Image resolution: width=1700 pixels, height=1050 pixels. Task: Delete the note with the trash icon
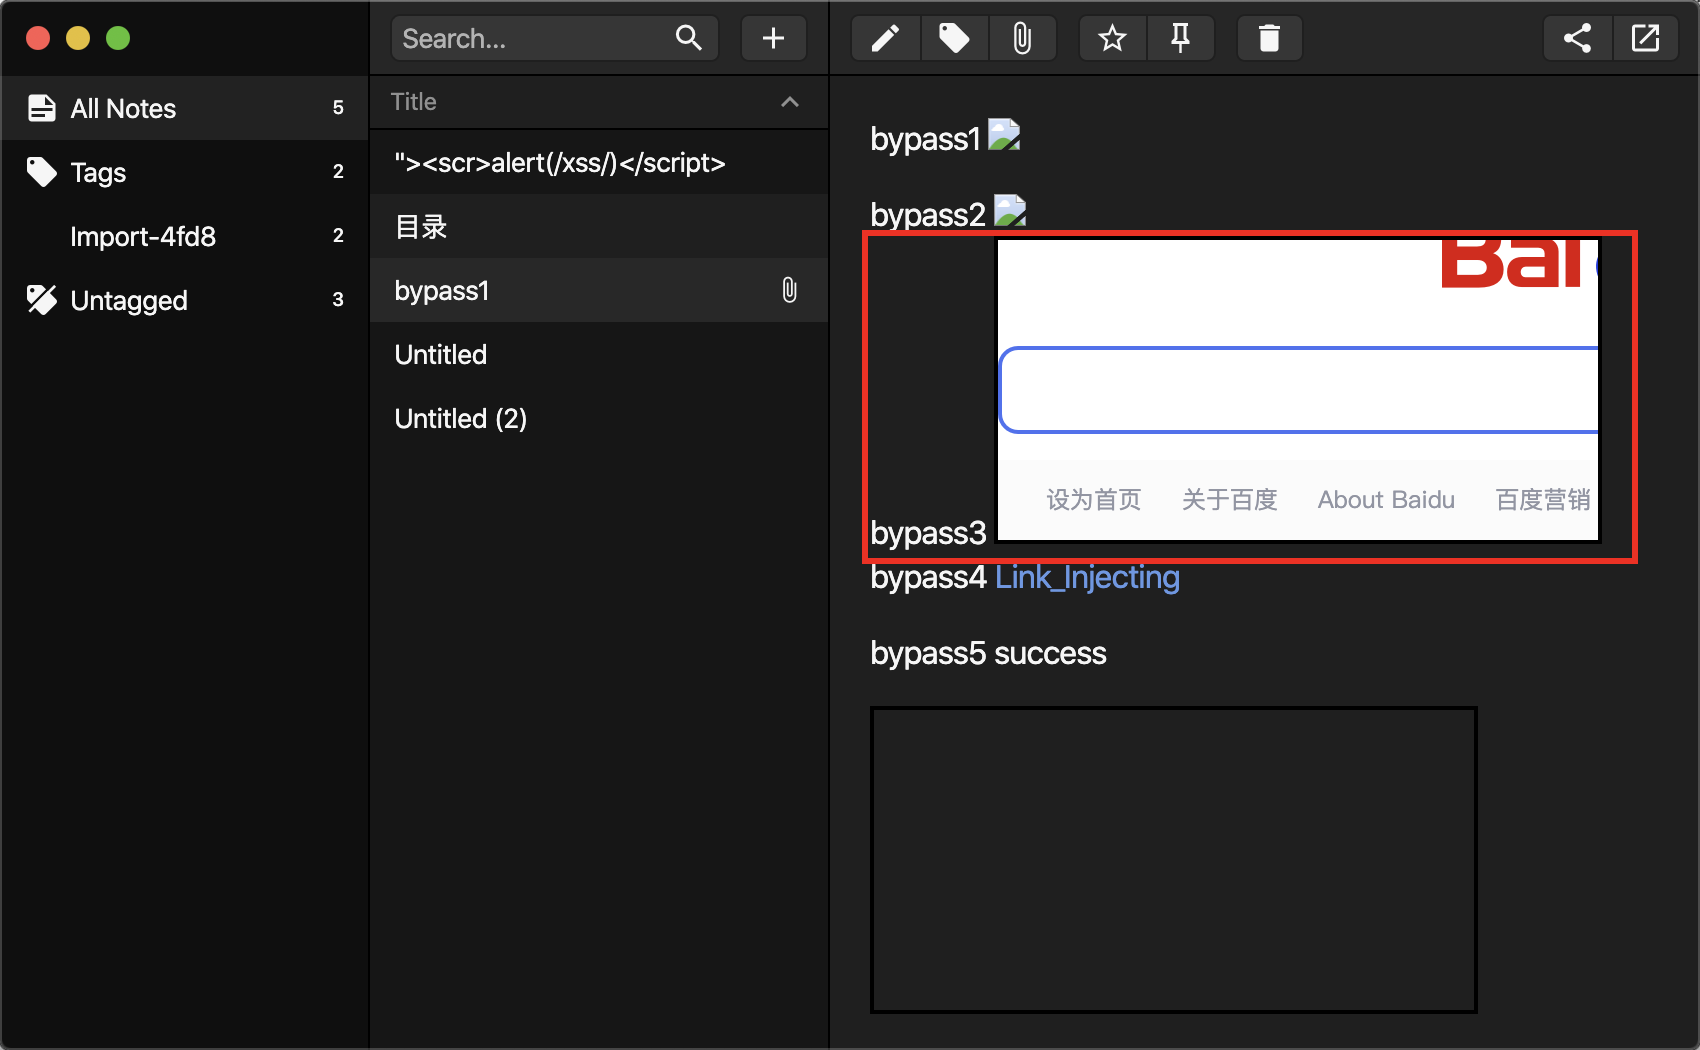pos(1269,38)
